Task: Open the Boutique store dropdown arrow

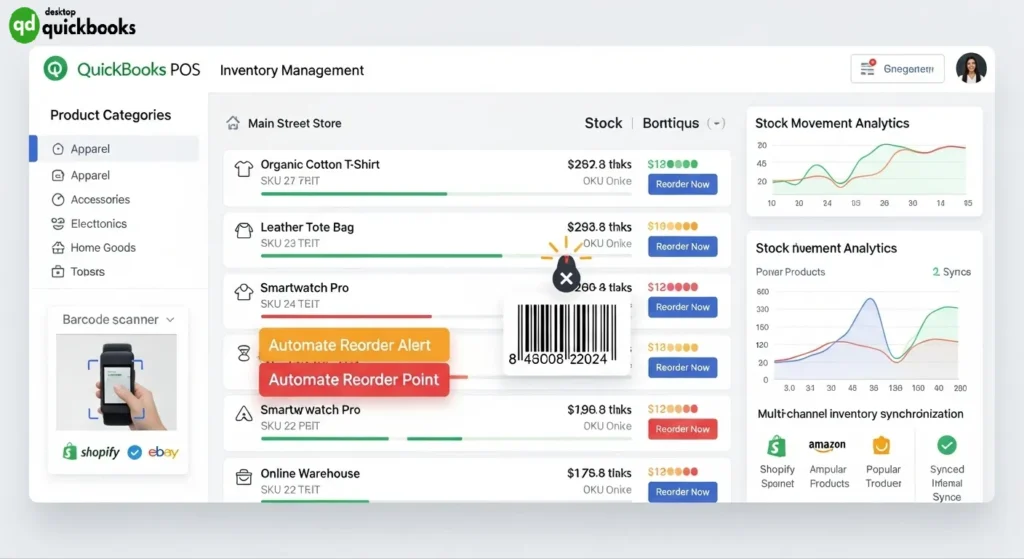Action: click(716, 123)
